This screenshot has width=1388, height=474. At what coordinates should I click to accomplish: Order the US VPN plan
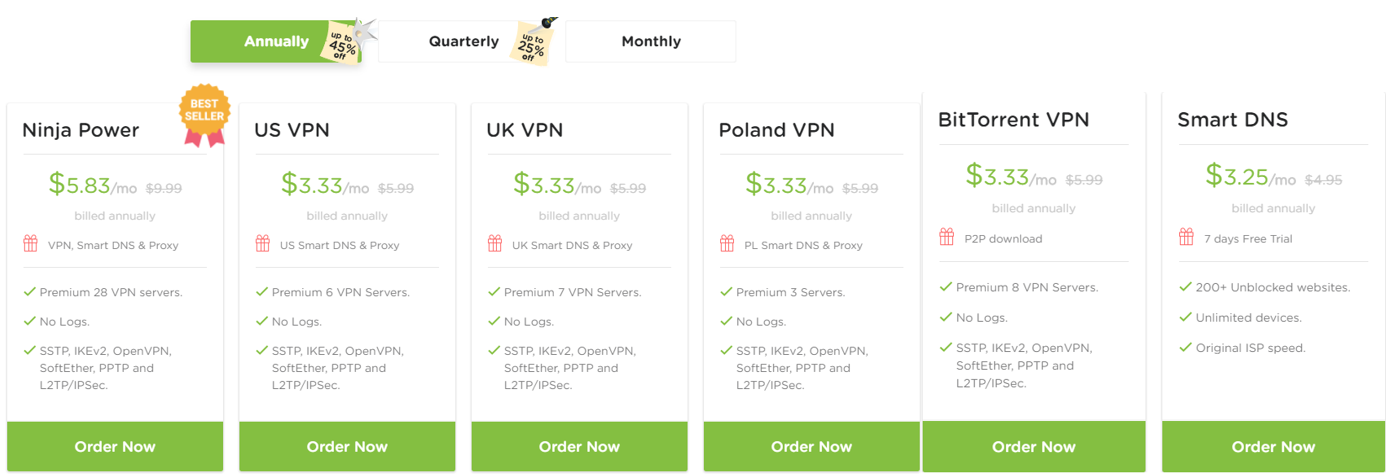pyautogui.click(x=347, y=446)
